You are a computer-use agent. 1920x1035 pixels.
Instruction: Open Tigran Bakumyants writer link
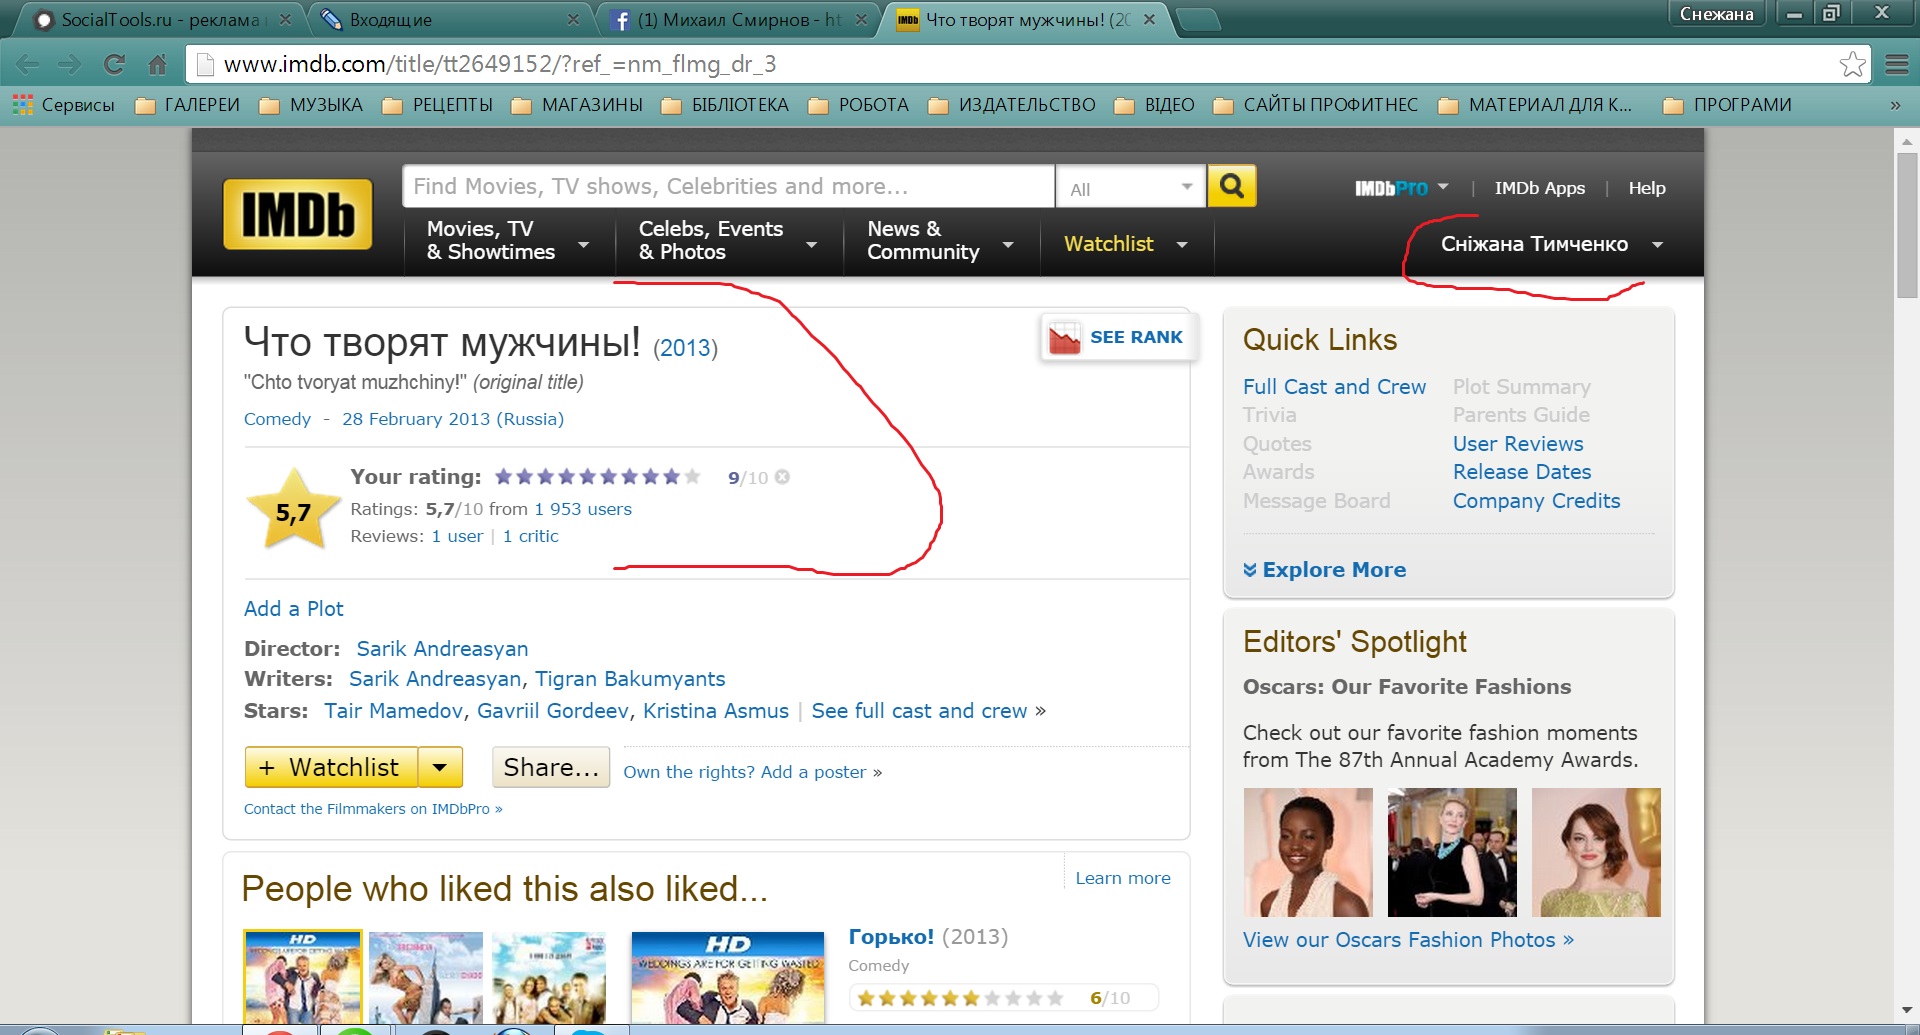pos(630,679)
